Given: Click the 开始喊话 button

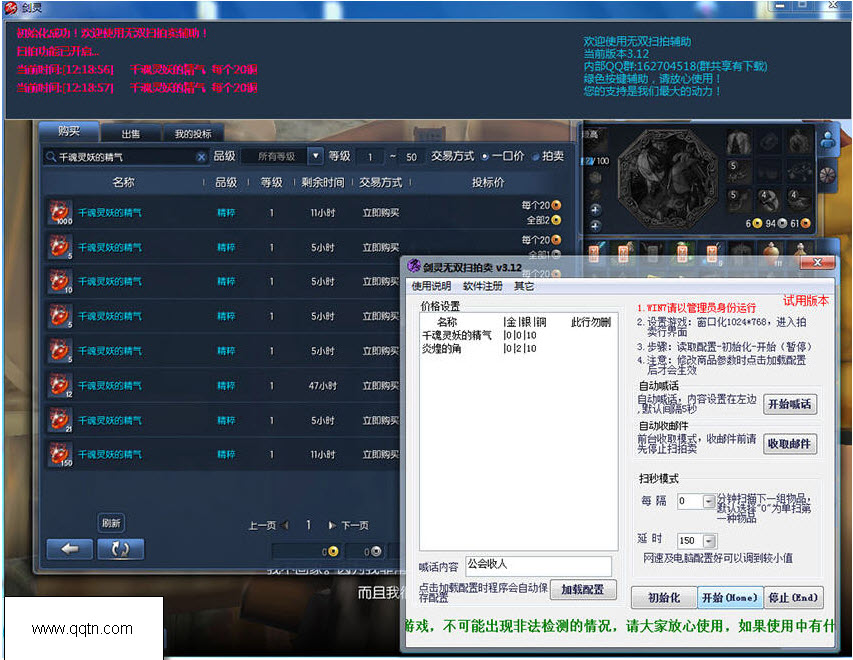Looking at the screenshot, I should 789,404.
